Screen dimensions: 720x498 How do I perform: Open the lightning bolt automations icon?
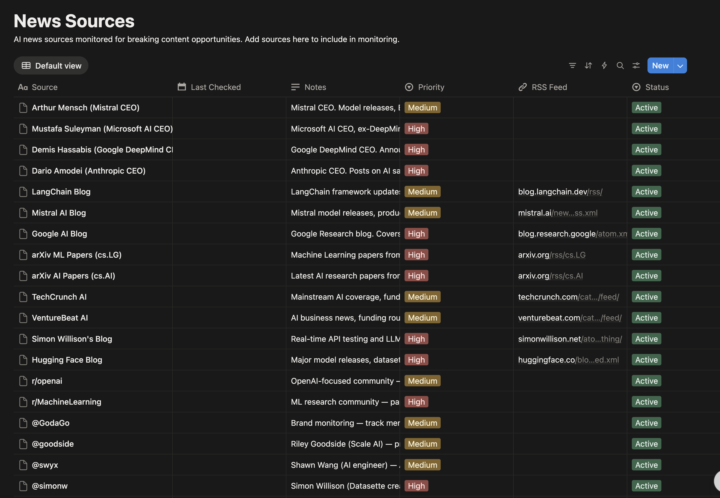pyautogui.click(x=604, y=66)
